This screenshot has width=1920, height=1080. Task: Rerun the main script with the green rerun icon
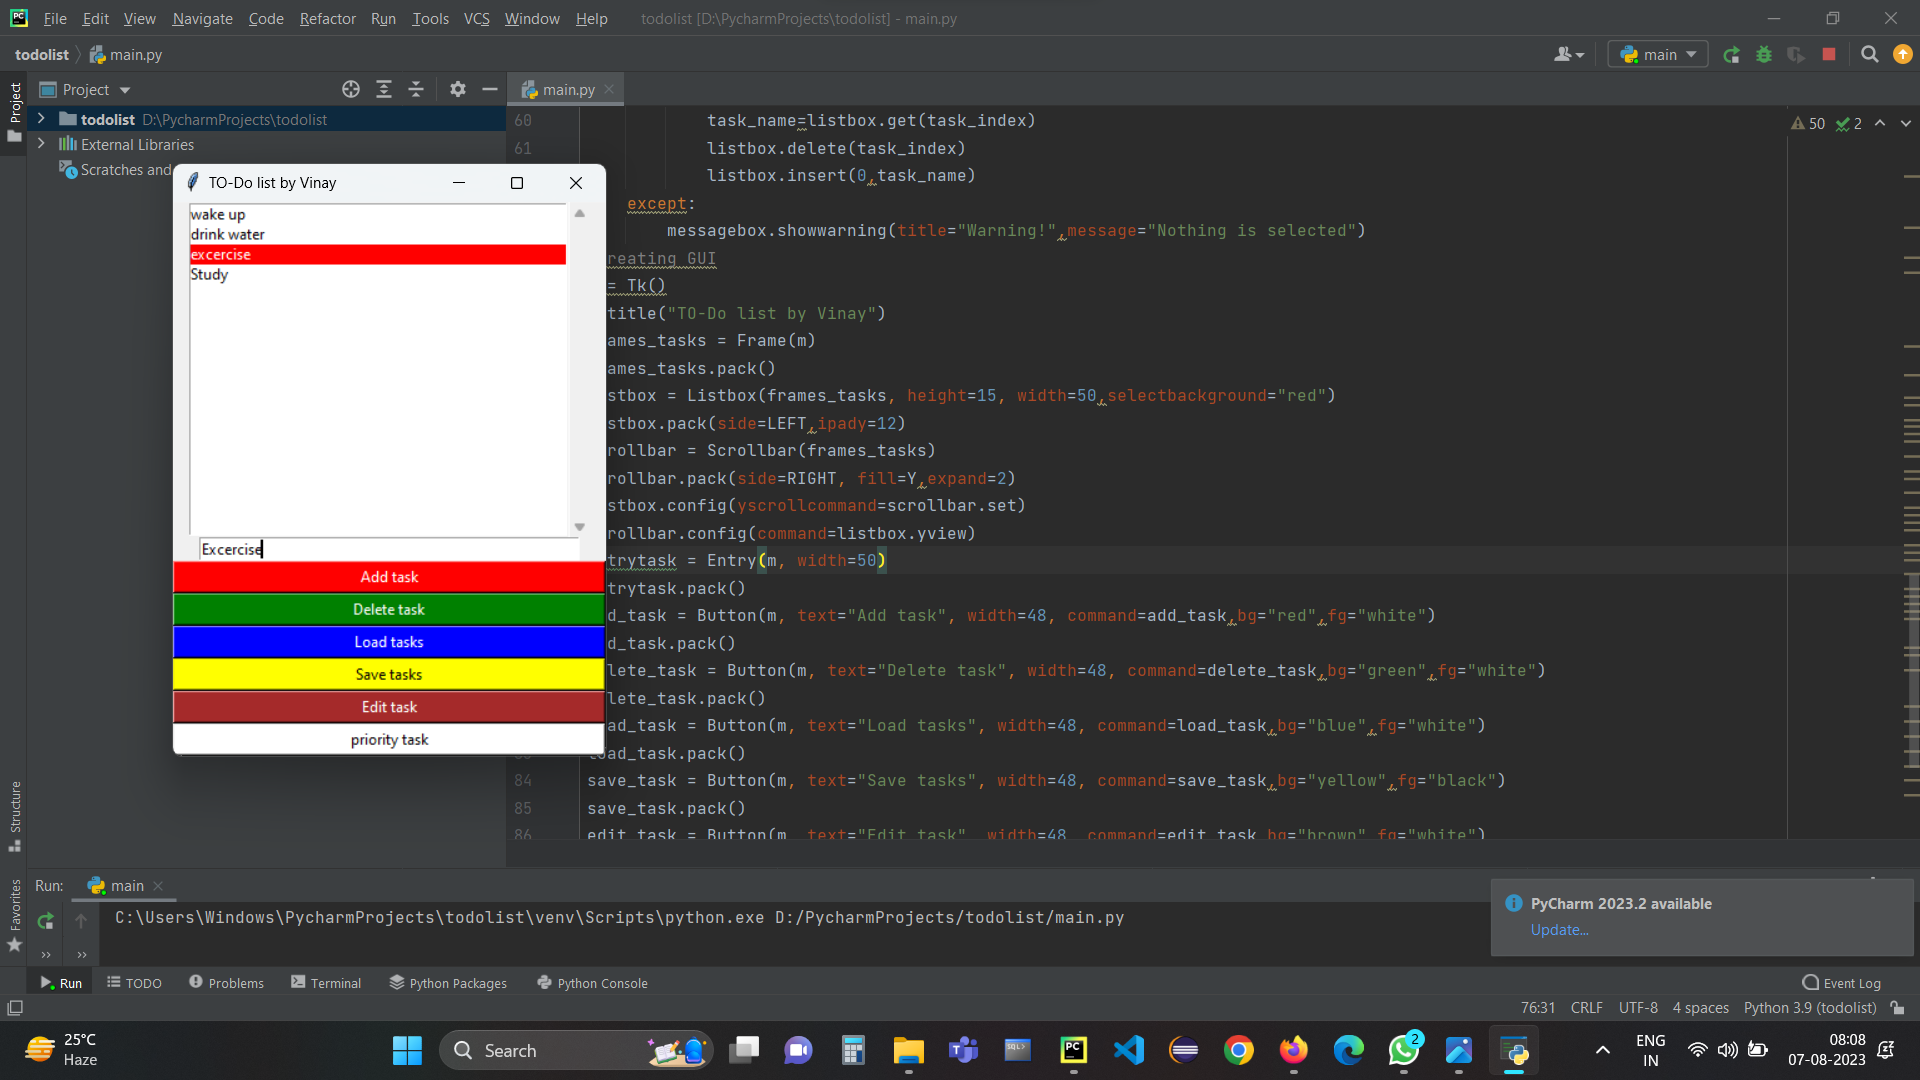(1731, 55)
